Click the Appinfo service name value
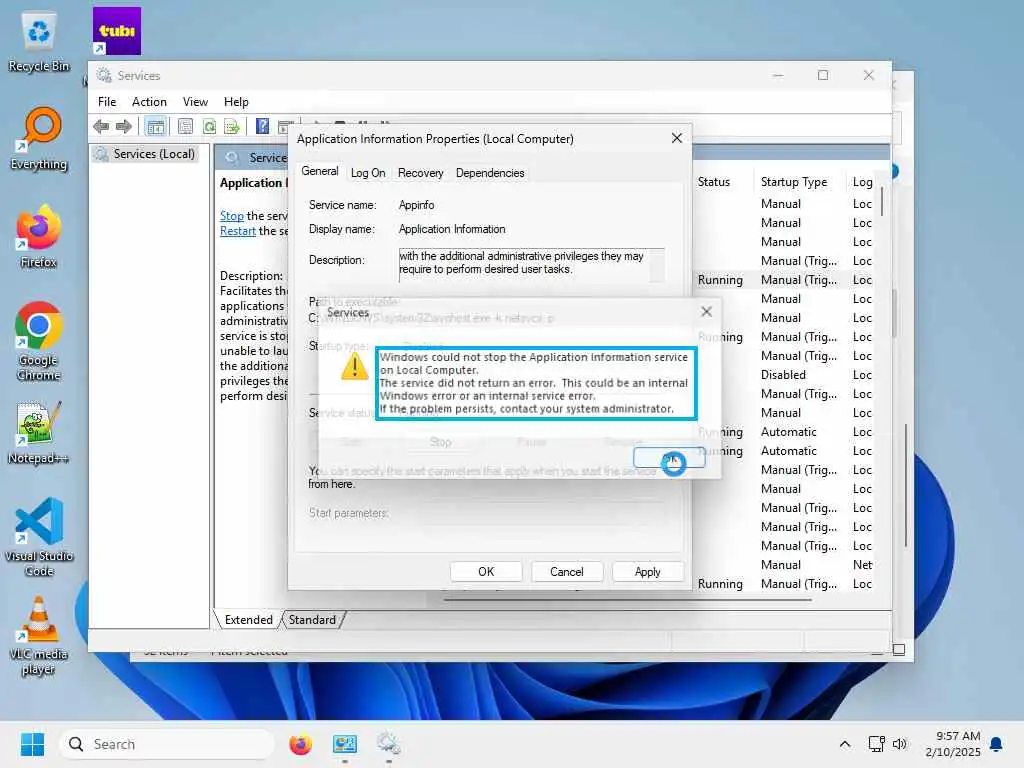This screenshot has height=768, width=1024. click(x=416, y=205)
